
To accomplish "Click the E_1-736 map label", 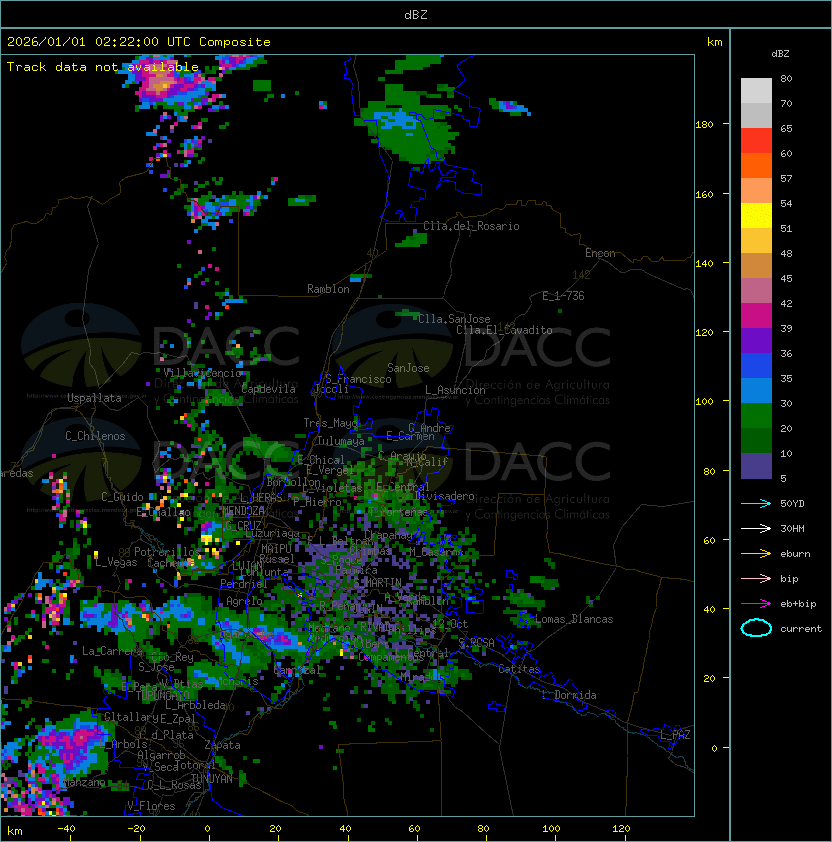I will point(563,296).
